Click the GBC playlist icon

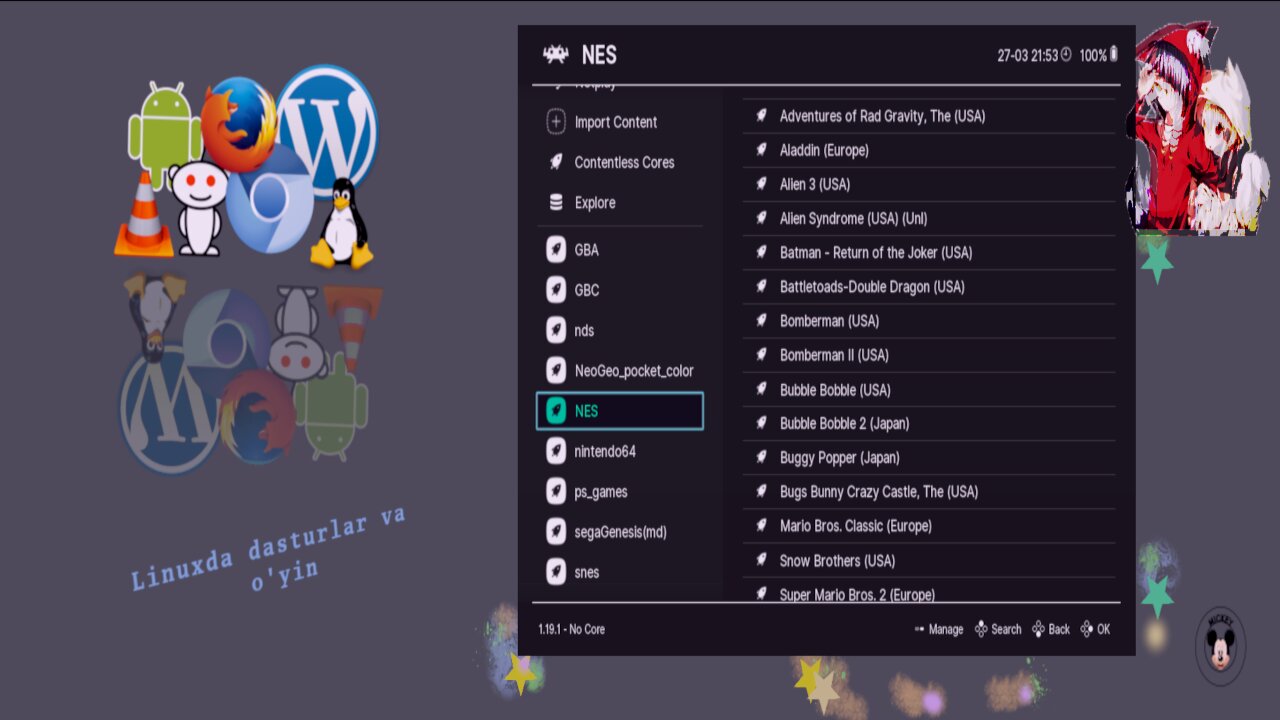(556, 290)
